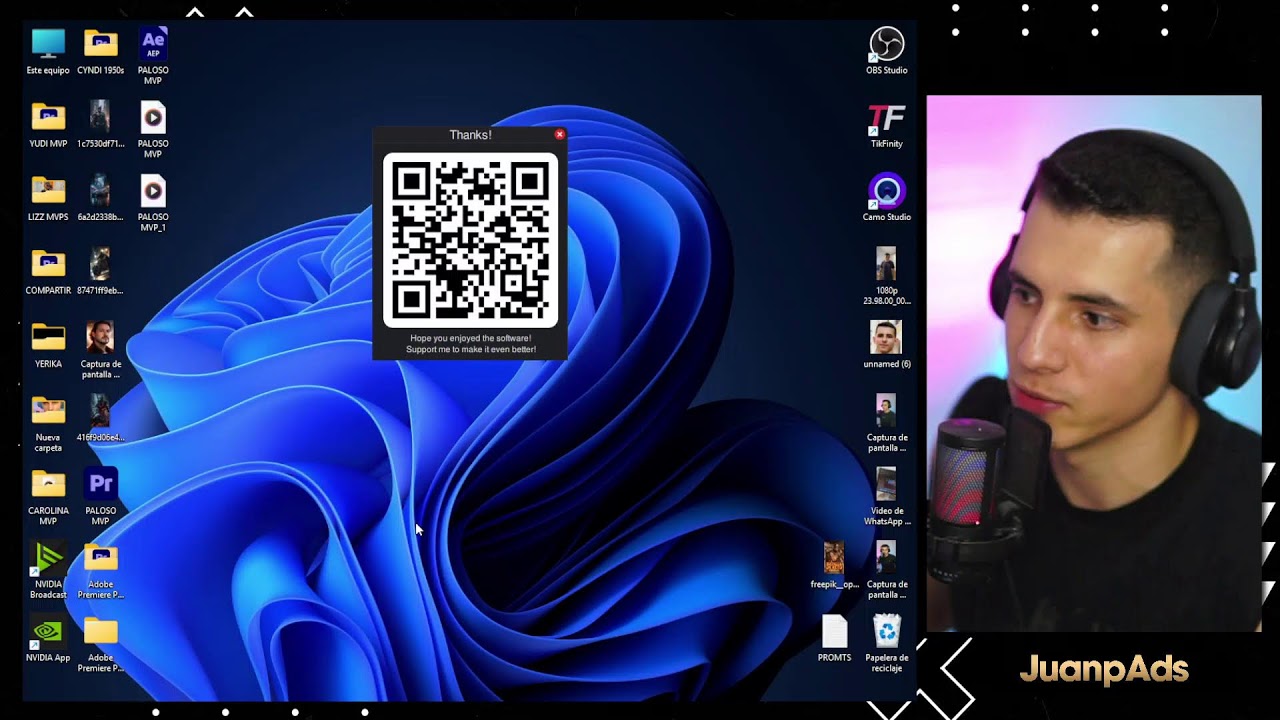The image size is (1280, 720).
Task: Click the QR code in Thanks! dialog
Action: pyautogui.click(x=470, y=240)
